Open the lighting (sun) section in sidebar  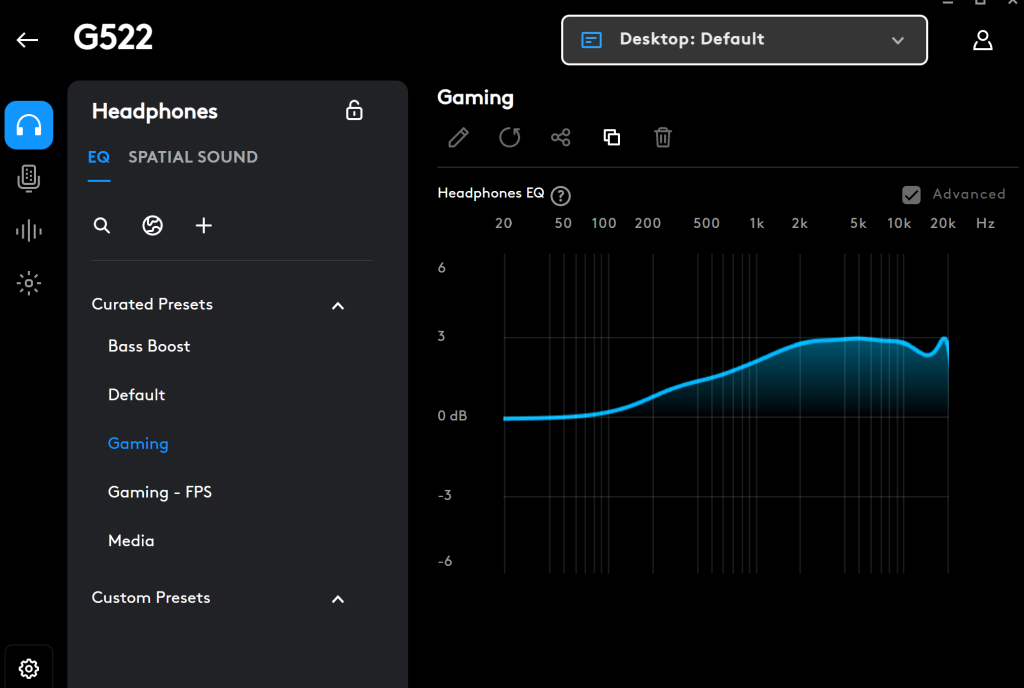pos(29,283)
